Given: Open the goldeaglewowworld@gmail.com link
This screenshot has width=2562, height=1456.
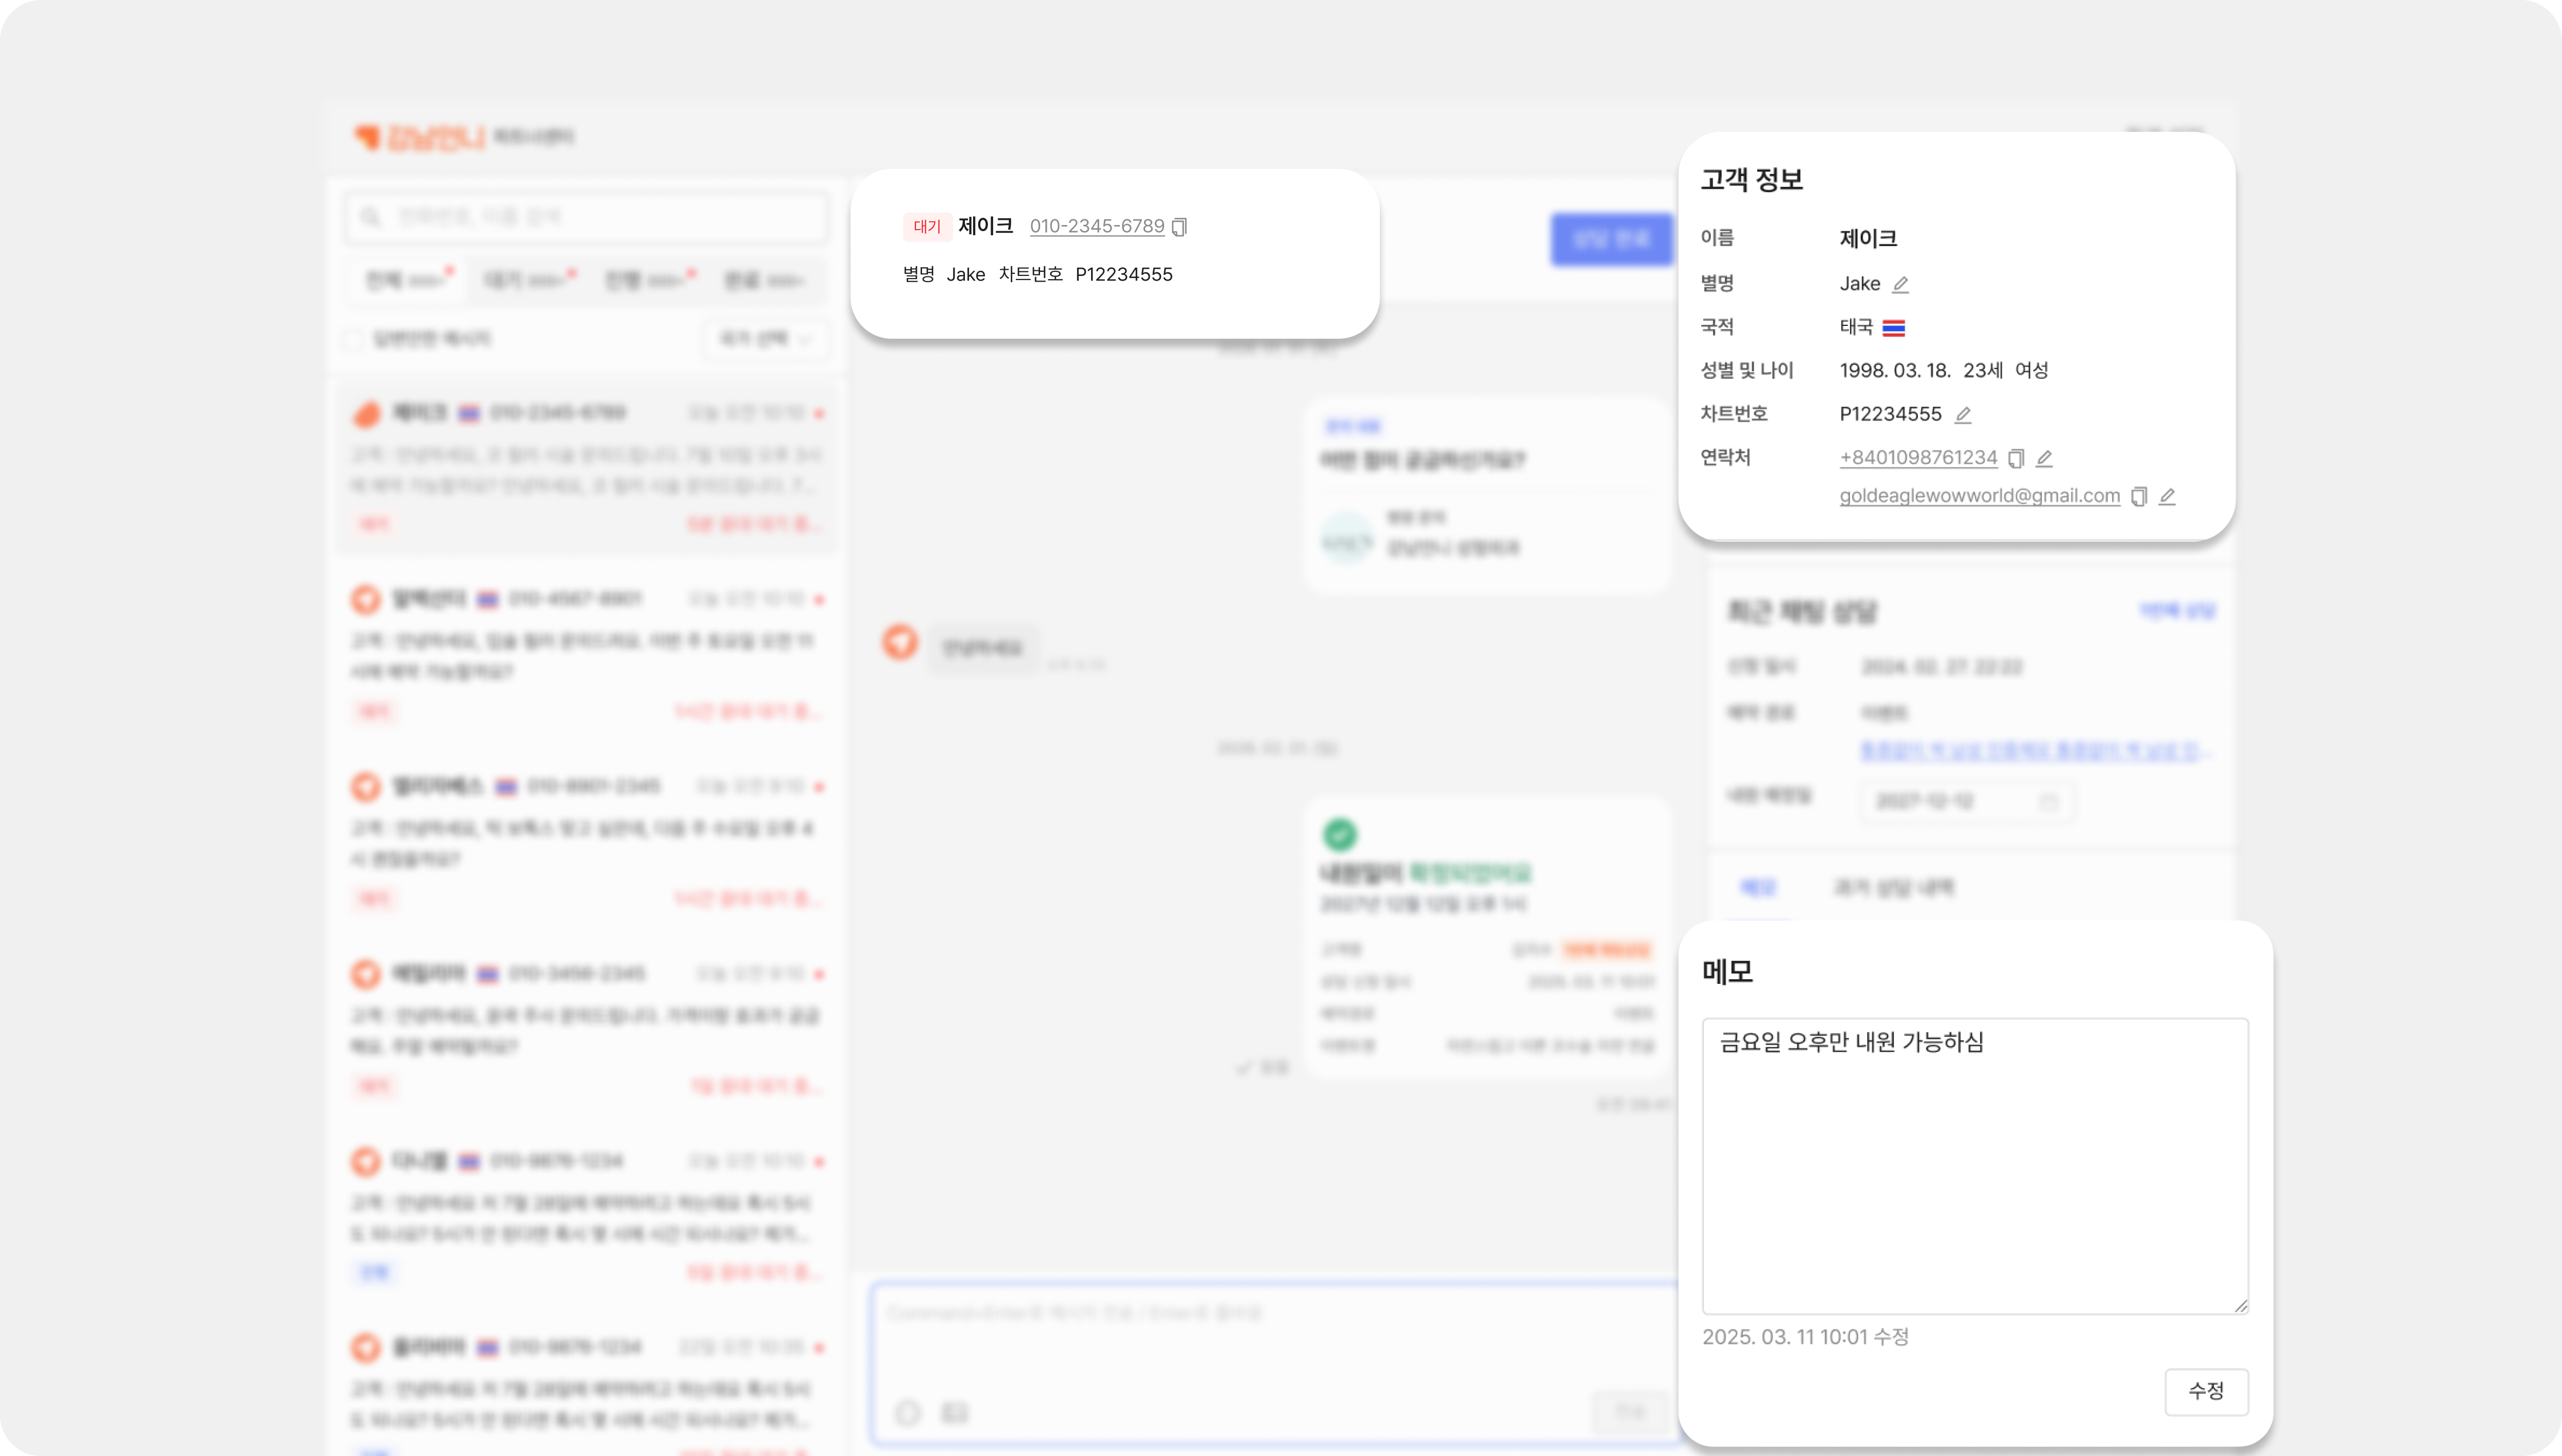Looking at the screenshot, I should coord(1979,497).
